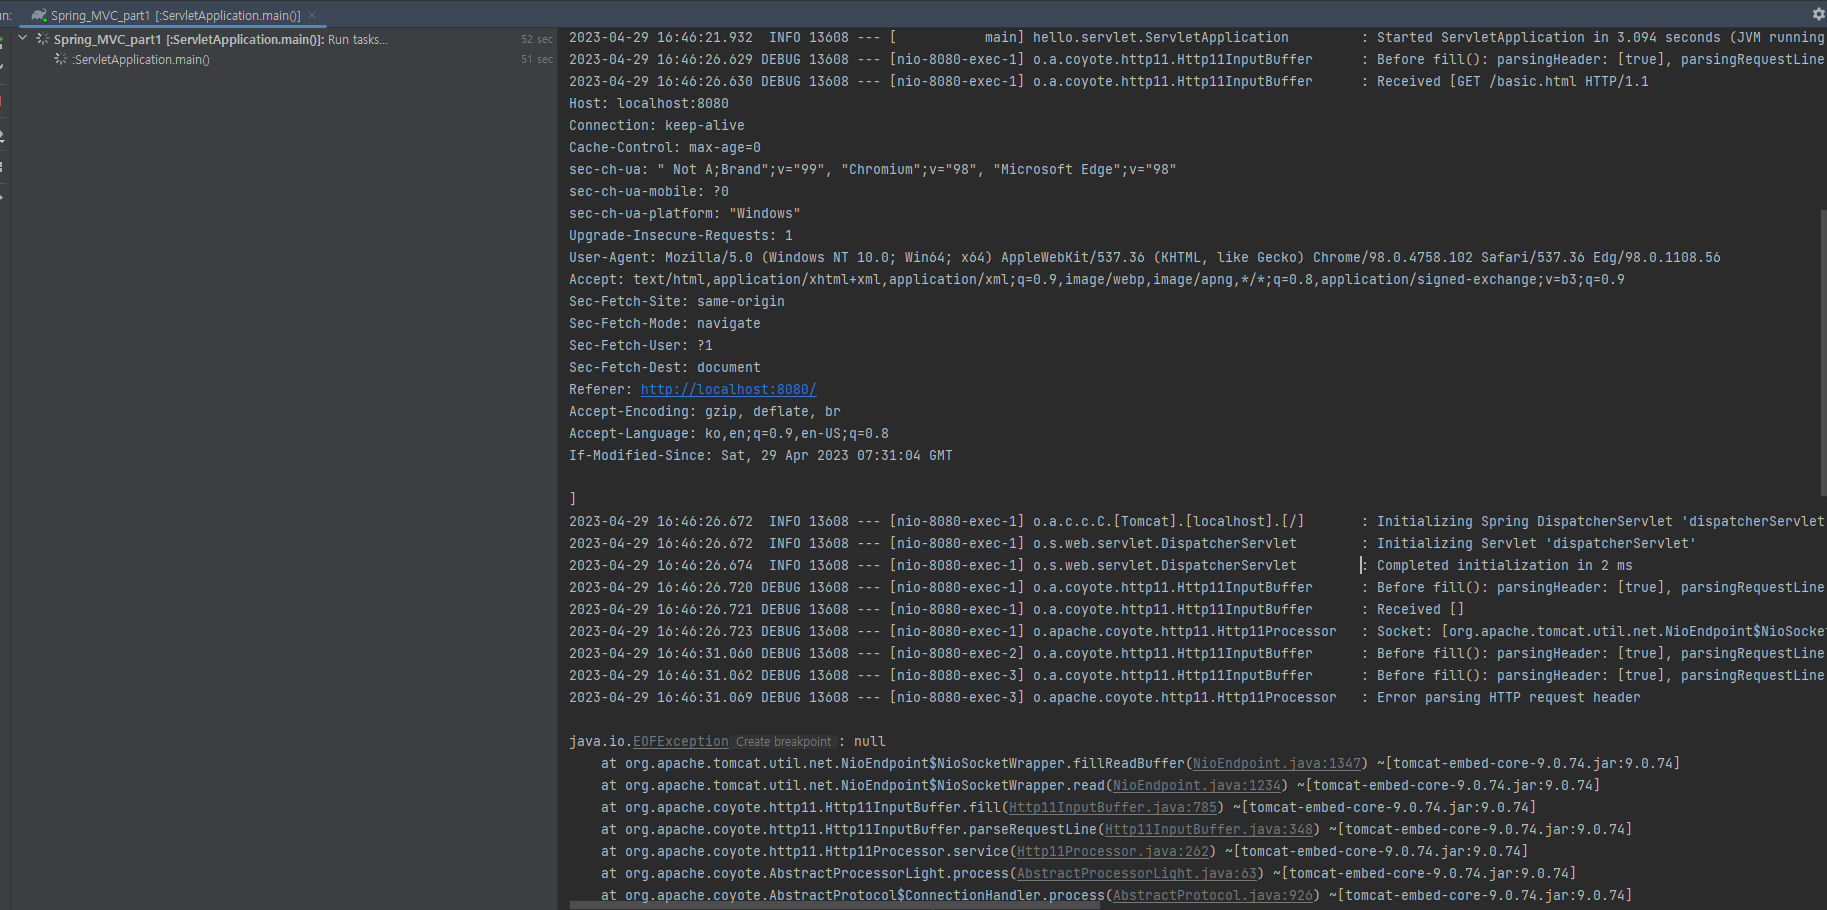Click the 51 sec duration label
1827x910 pixels.
pyautogui.click(x=537, y=59)
